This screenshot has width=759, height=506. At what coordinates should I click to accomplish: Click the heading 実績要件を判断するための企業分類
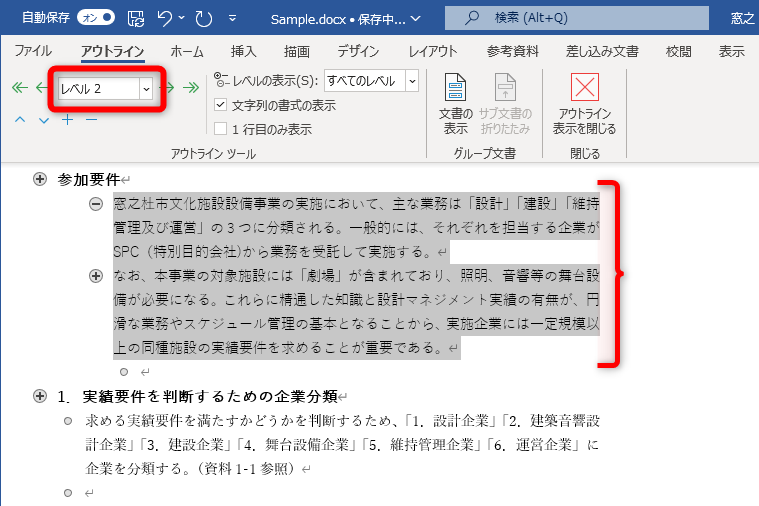tap(210, 397)
